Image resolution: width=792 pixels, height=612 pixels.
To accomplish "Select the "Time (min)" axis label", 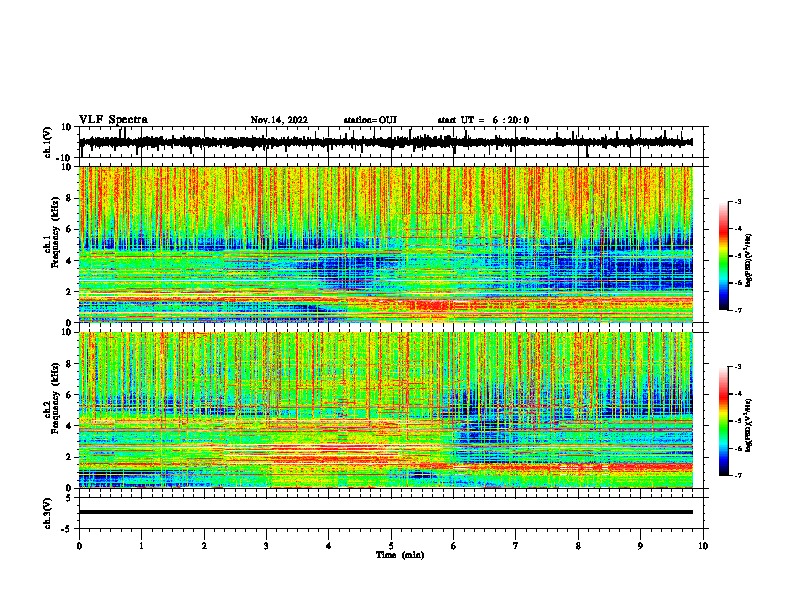I will click(x=400, y=555).
